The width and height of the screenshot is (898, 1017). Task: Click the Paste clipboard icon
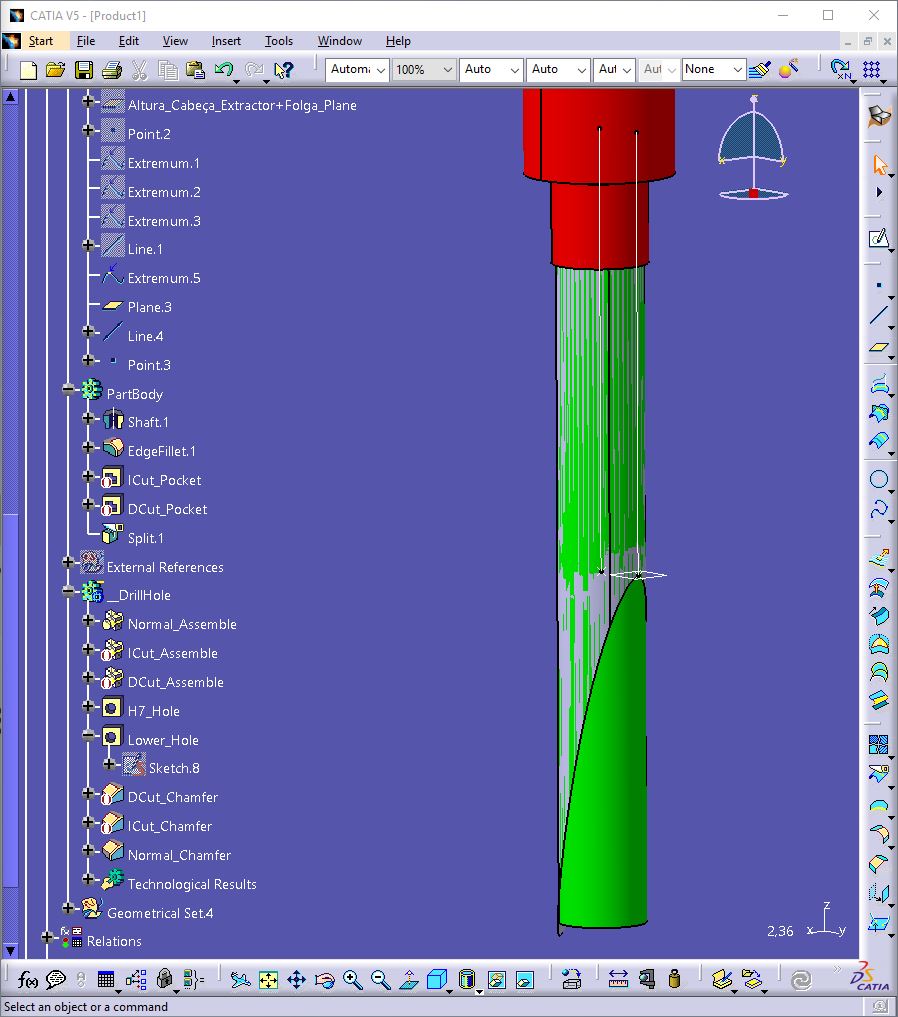click(195, 69)
